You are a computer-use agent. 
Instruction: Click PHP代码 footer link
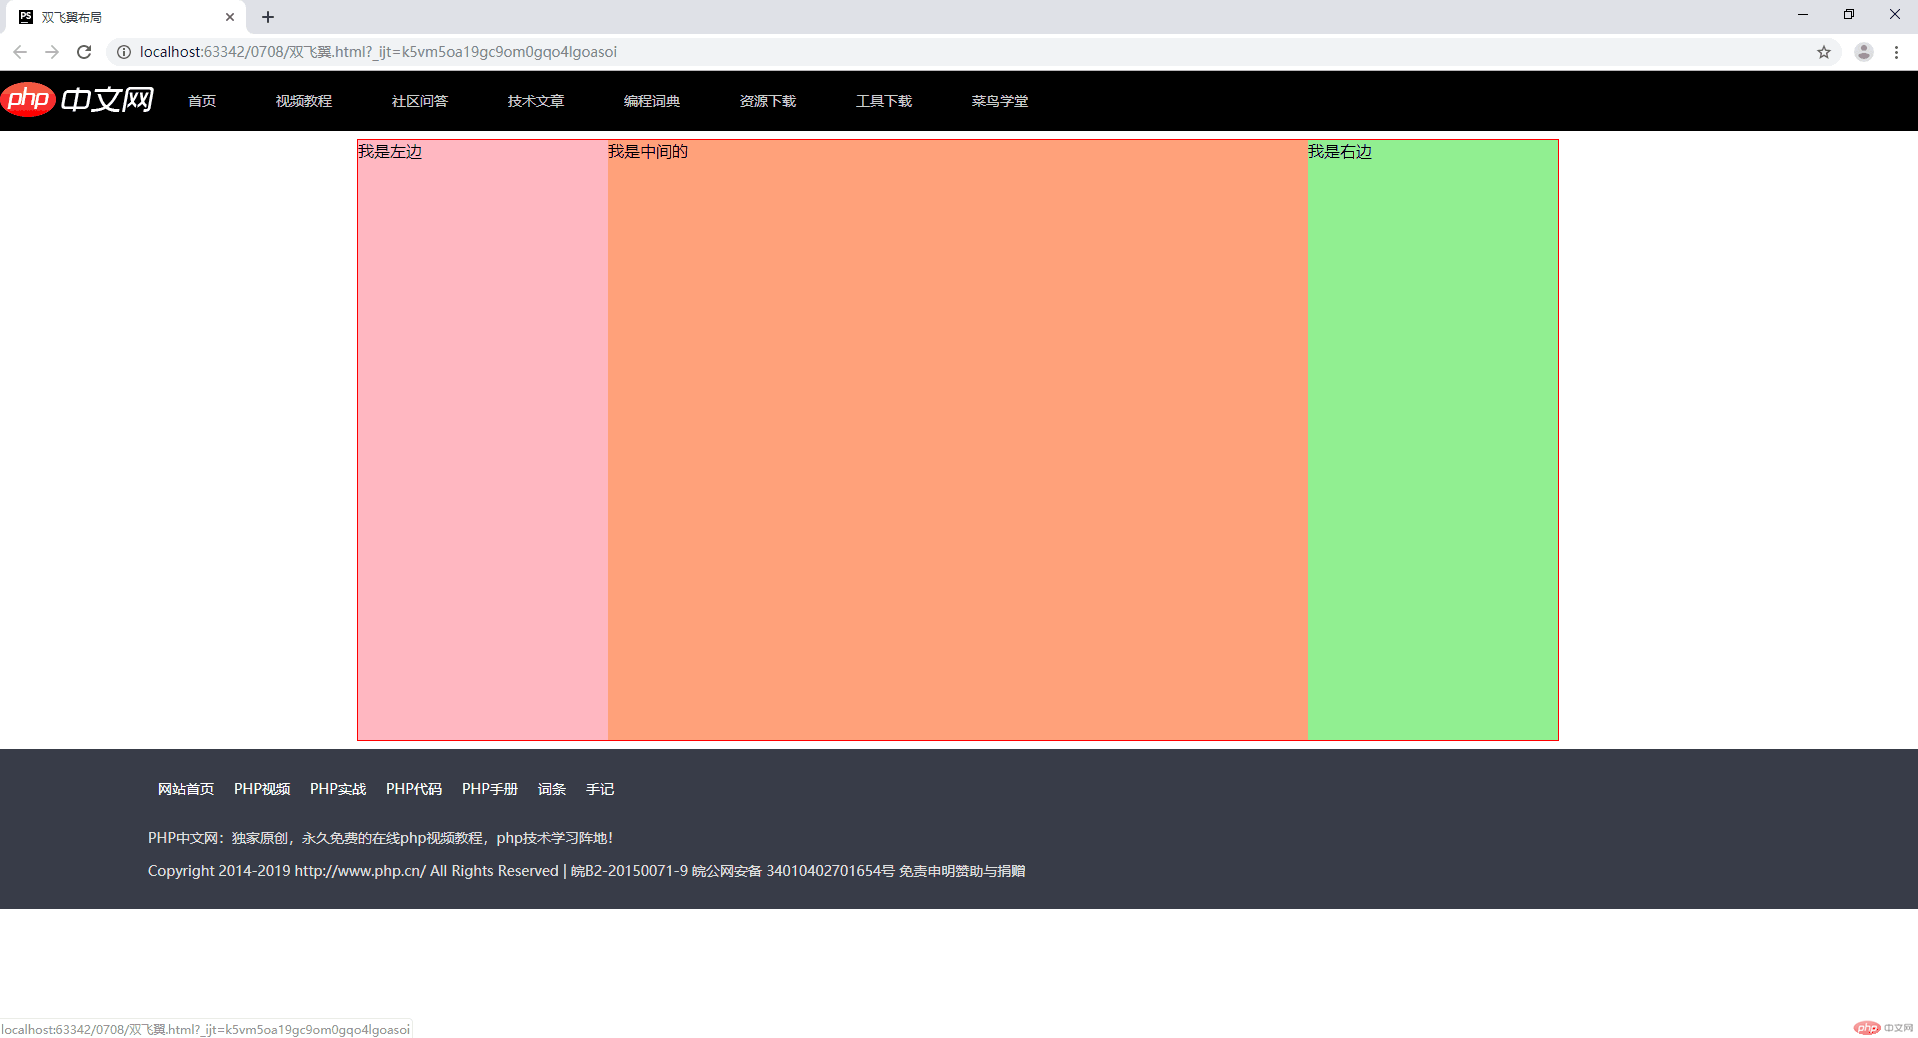[414, 789]
